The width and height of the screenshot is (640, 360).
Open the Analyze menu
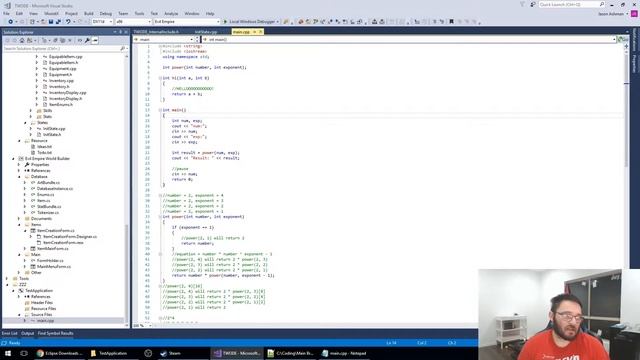171,13
